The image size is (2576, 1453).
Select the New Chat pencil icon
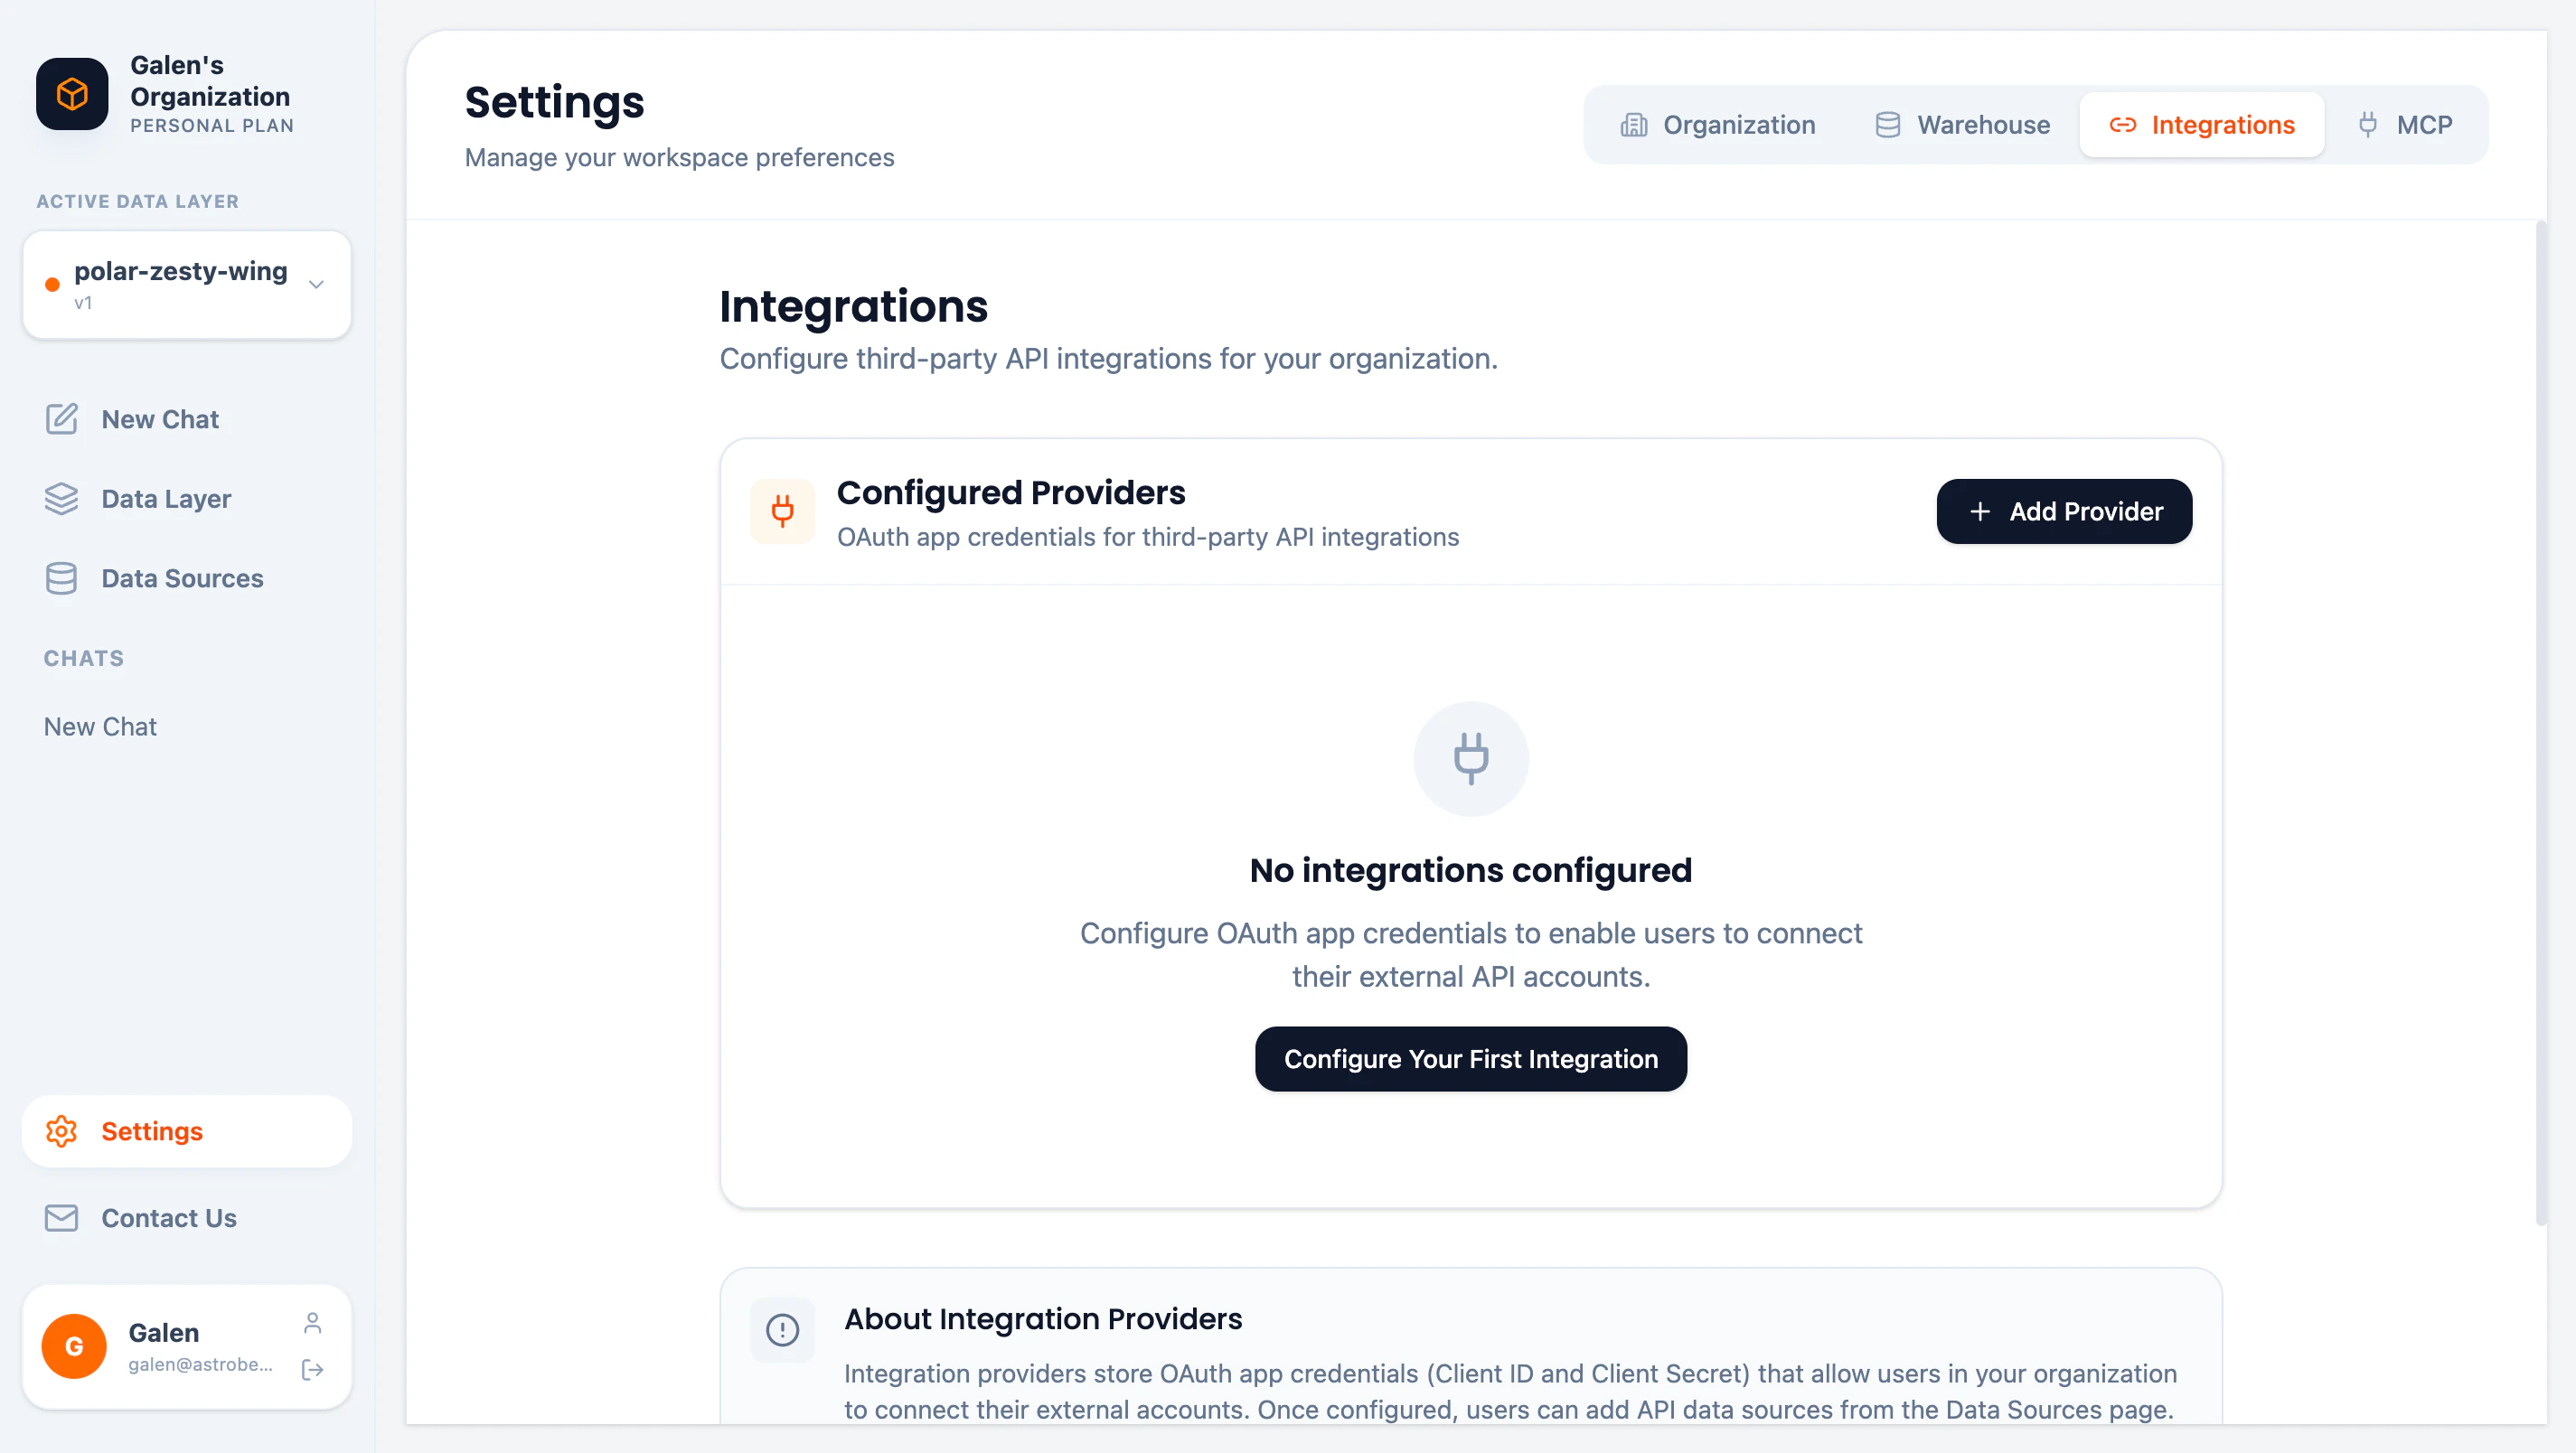coord(62,419)
